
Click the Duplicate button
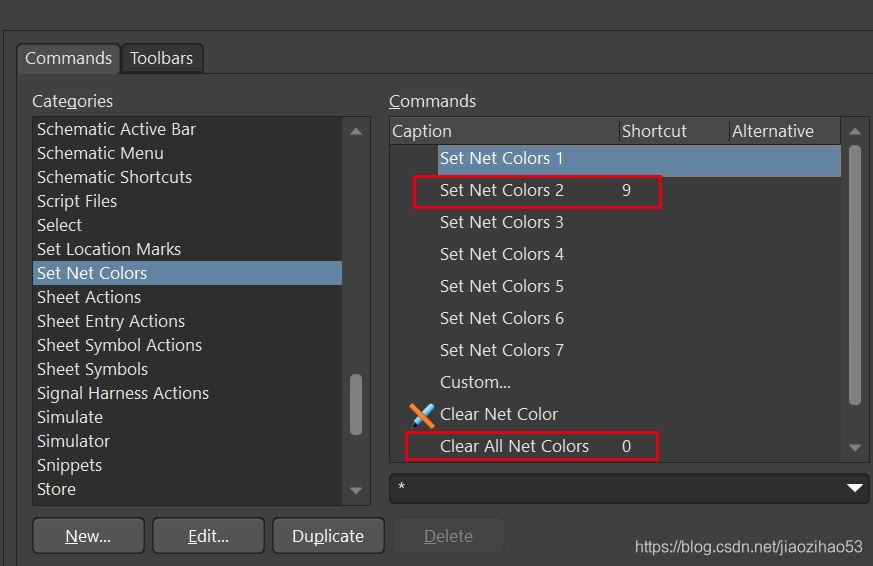pos(327,536)
